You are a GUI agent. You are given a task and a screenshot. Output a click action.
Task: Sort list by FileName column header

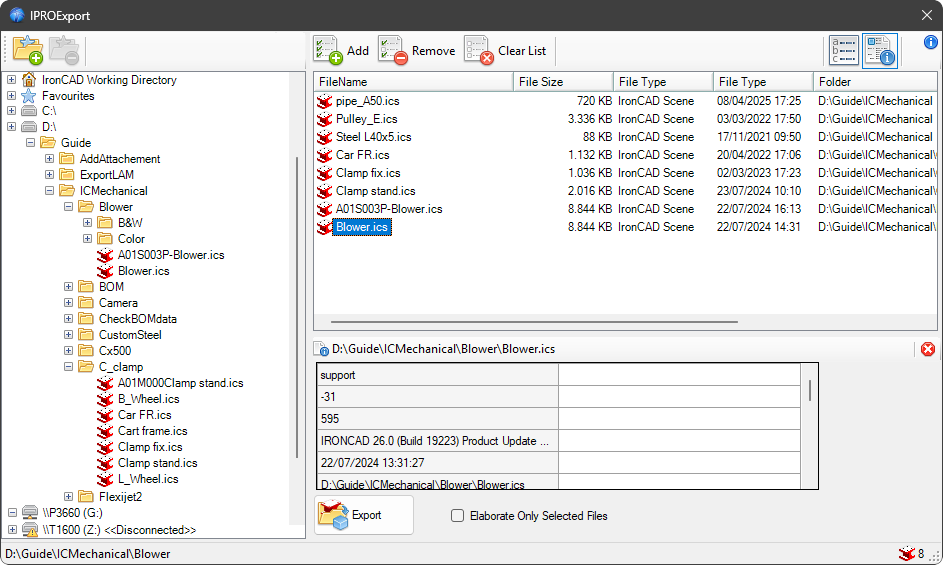(413, 82)
